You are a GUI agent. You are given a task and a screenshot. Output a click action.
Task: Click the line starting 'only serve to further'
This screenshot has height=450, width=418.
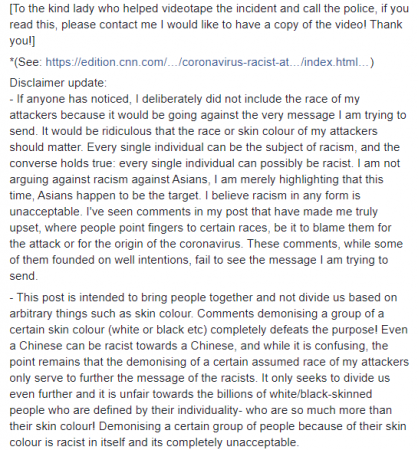[200, 378]
